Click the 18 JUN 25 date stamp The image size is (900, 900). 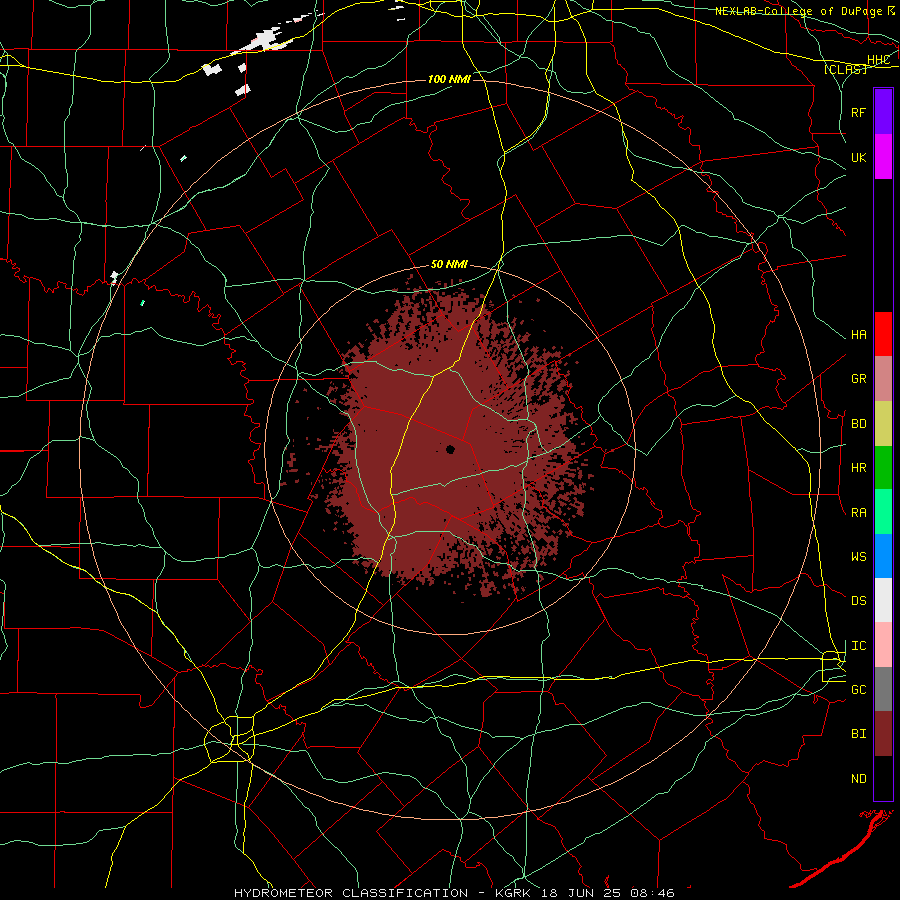tap(581, 893)
